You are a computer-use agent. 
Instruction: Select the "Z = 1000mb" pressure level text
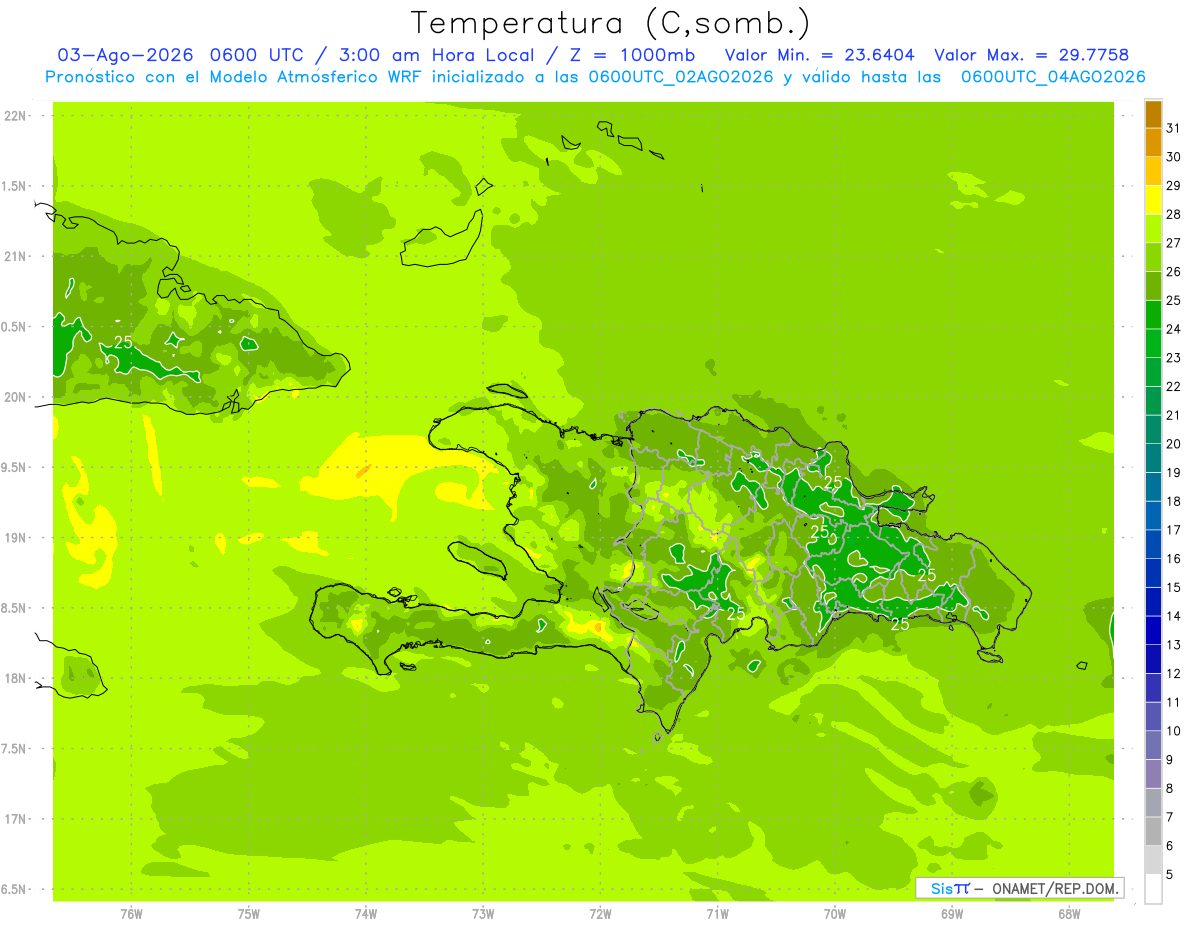[x=633, y=55]
